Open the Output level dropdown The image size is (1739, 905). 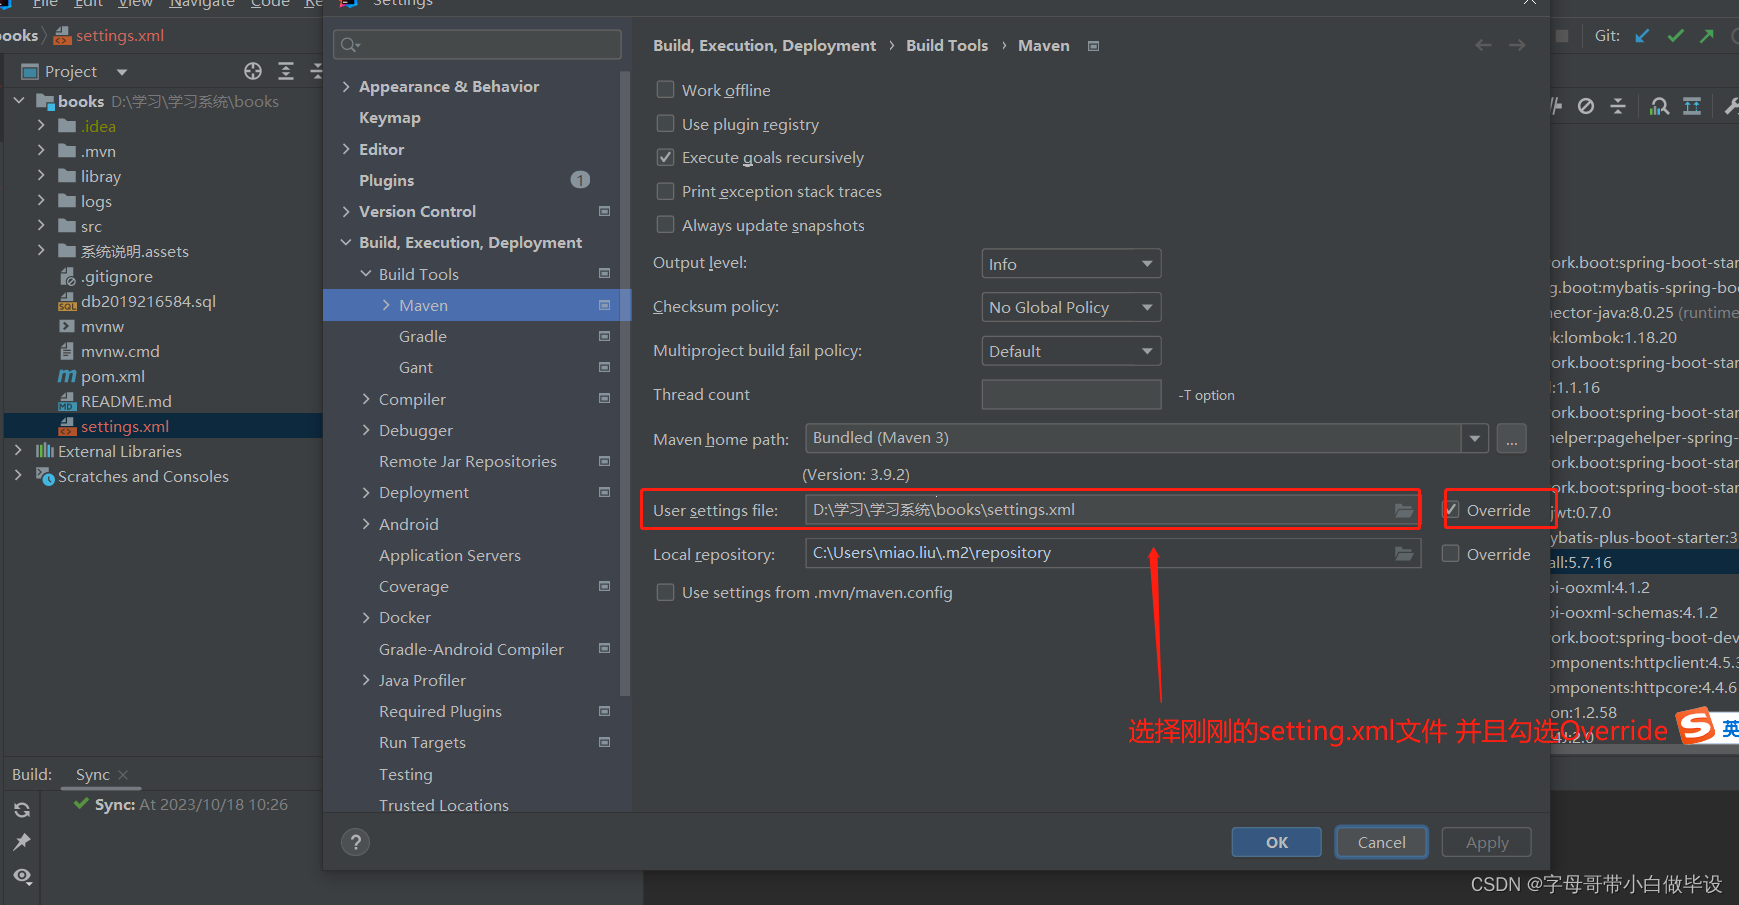click(1071, 264)
